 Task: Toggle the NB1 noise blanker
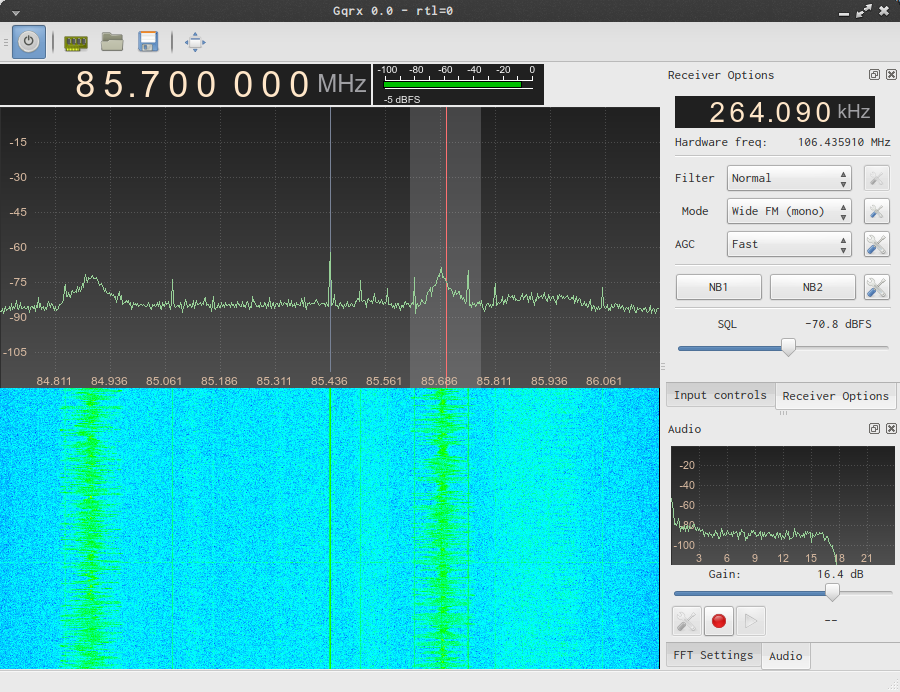(719, 287)
